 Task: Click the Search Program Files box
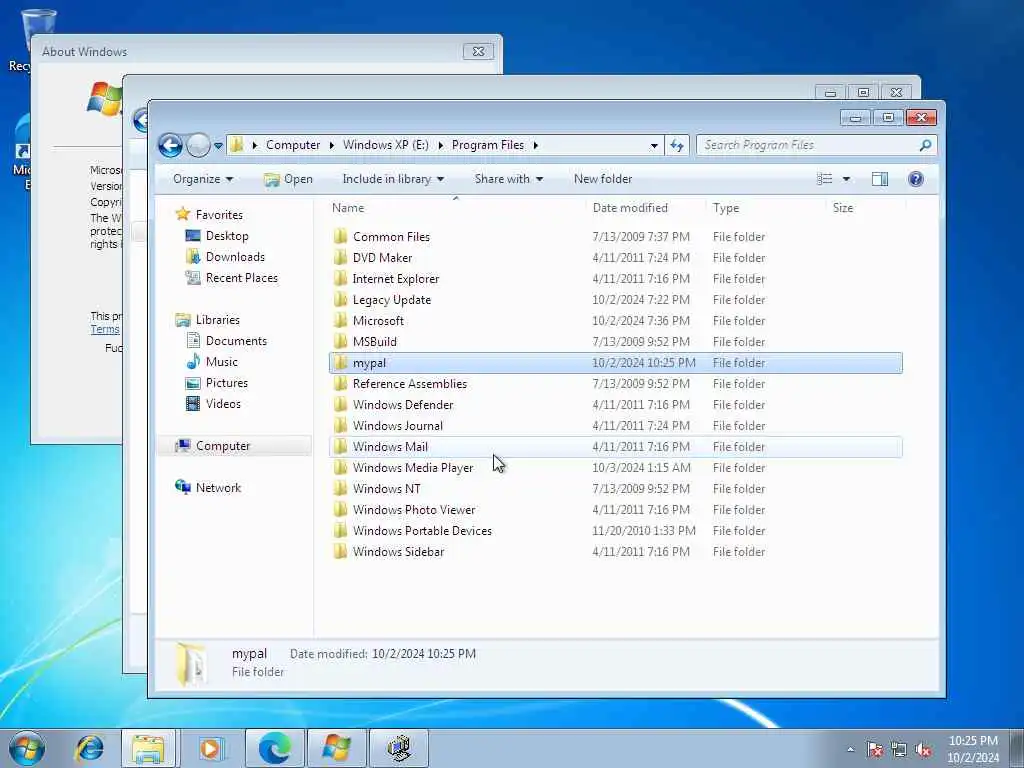click(808, 145)
